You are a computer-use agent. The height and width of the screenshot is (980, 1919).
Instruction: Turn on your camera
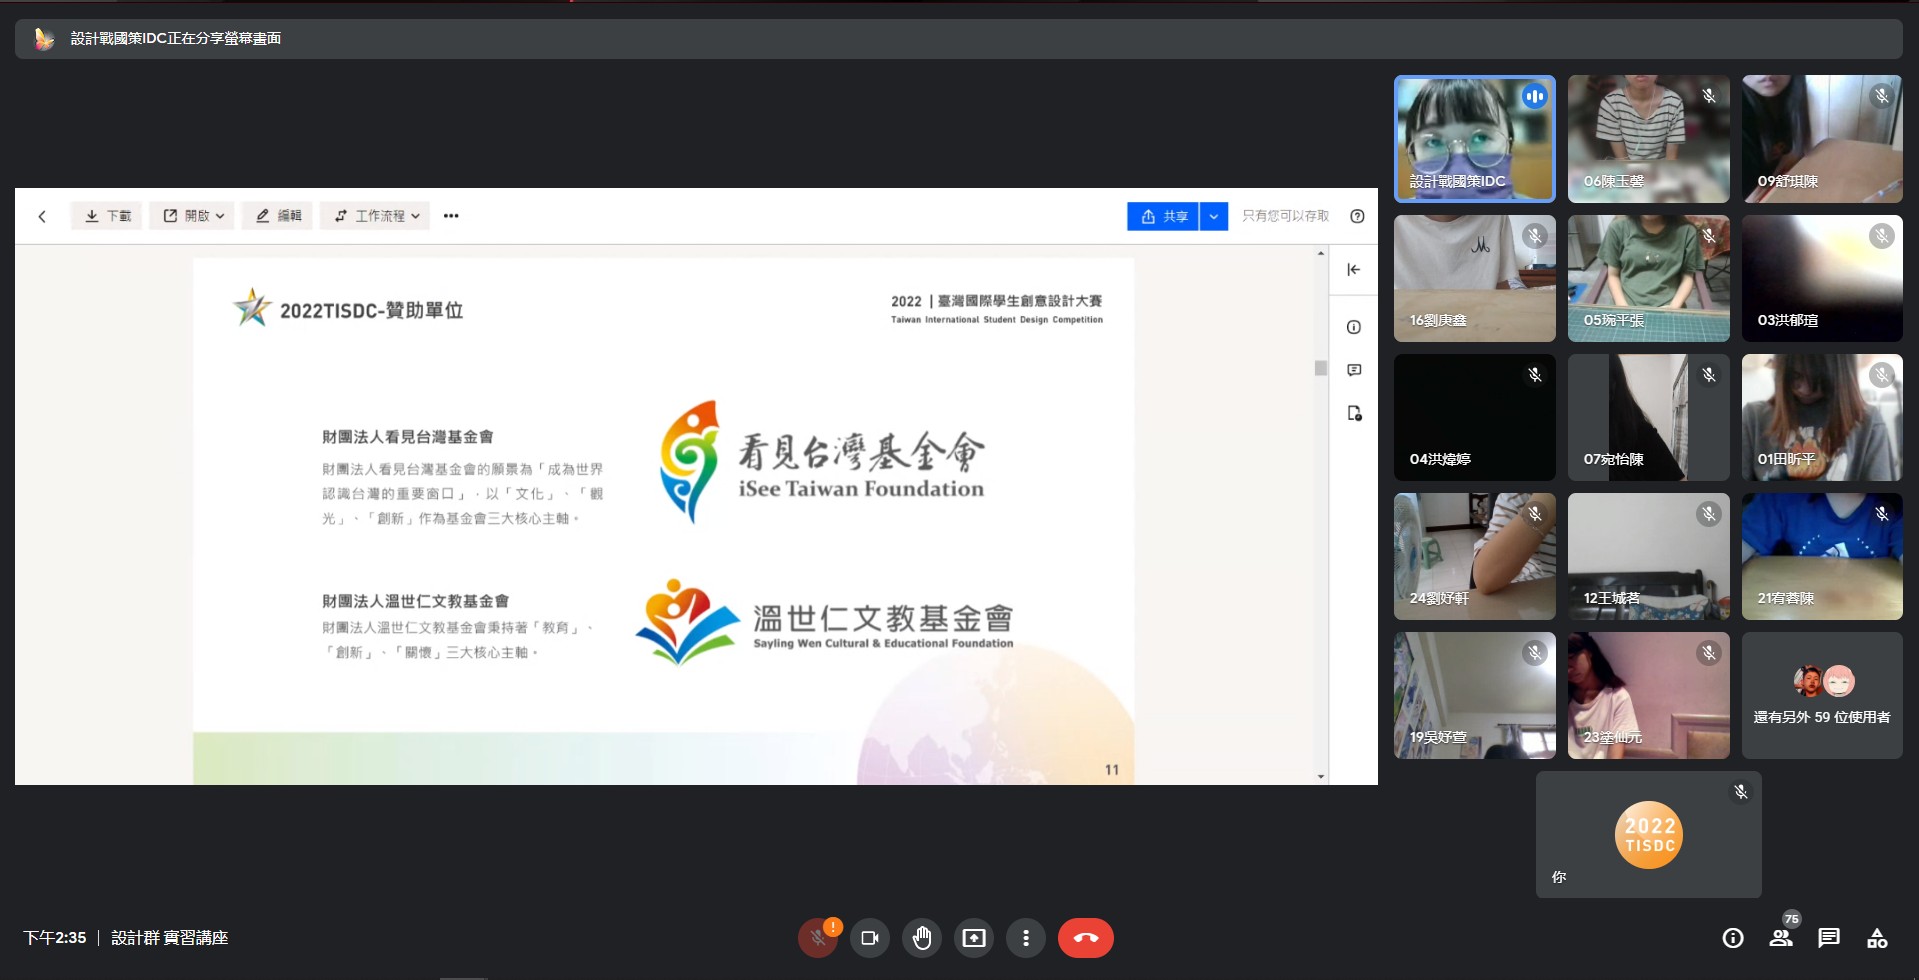coord(869,937)
